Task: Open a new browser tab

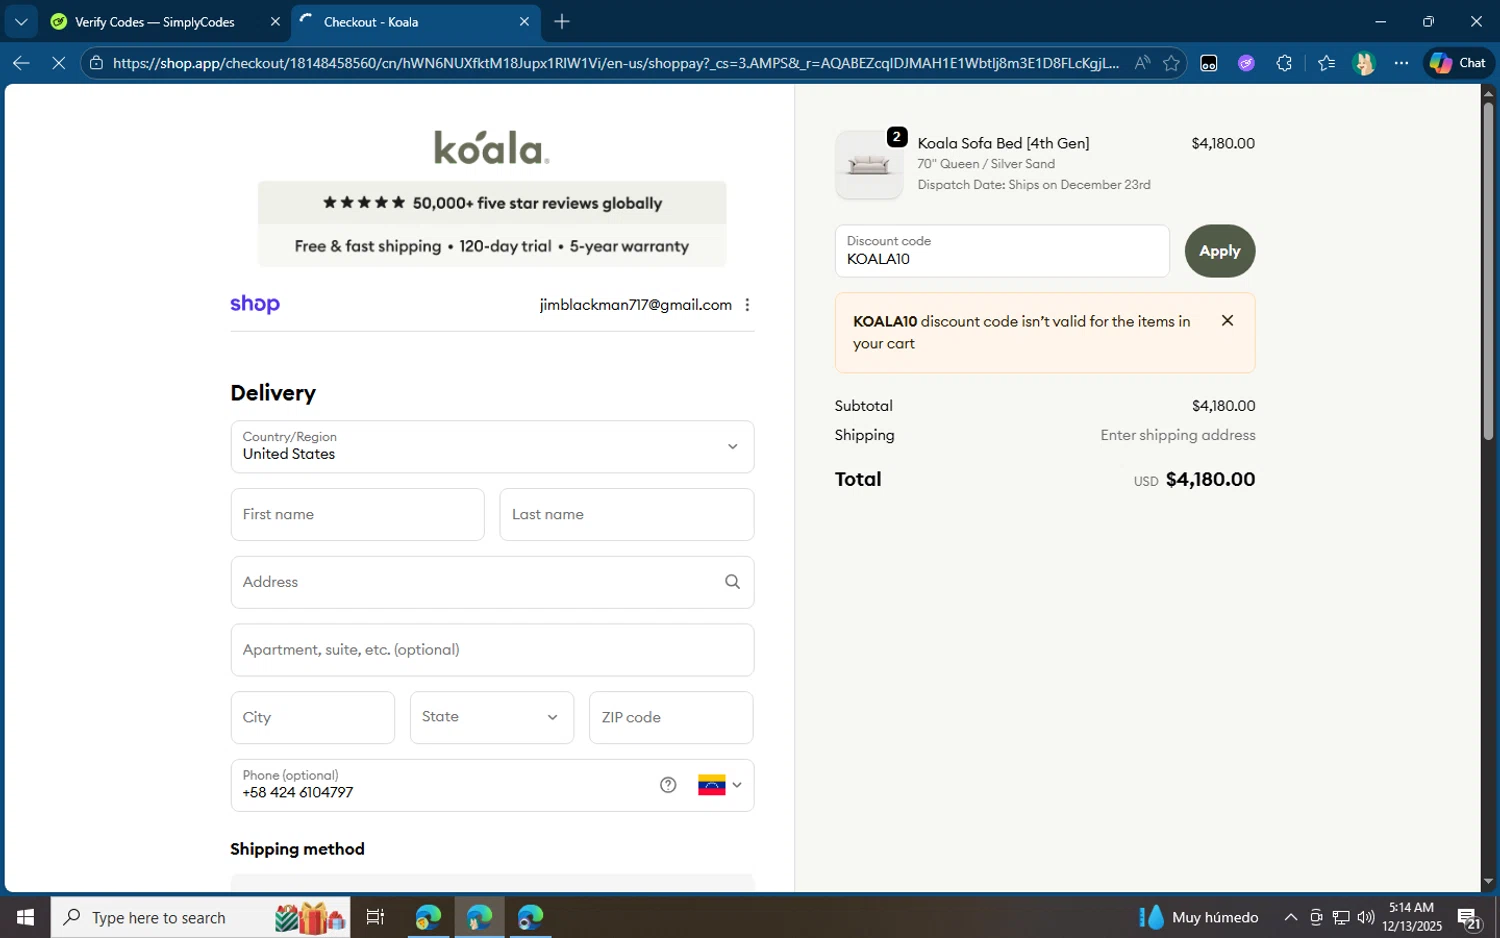Action: click(x=562, y=22)
